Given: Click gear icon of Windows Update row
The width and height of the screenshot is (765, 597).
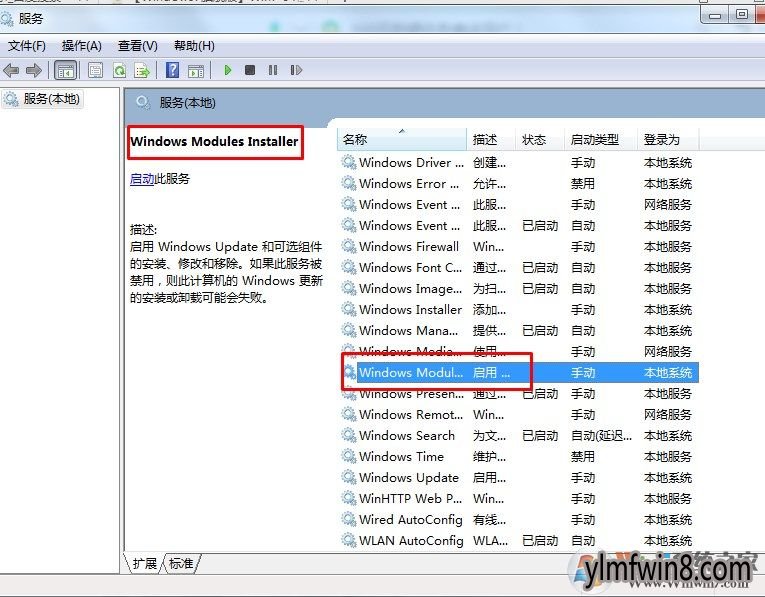Looking at the screenshot, I should coord(349,477).
